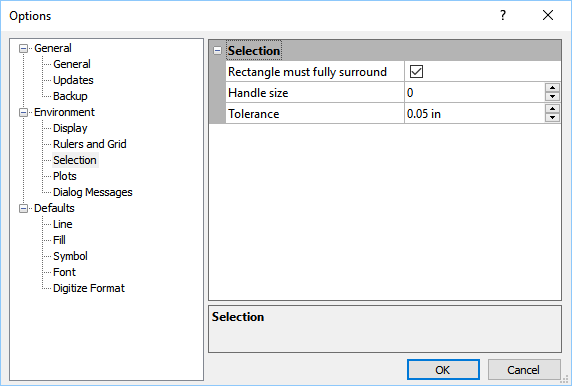The height and width of the screenshot is (386, 572).
Task: Increase Tolerance with up arrow
Action: [x=552, y=109]
